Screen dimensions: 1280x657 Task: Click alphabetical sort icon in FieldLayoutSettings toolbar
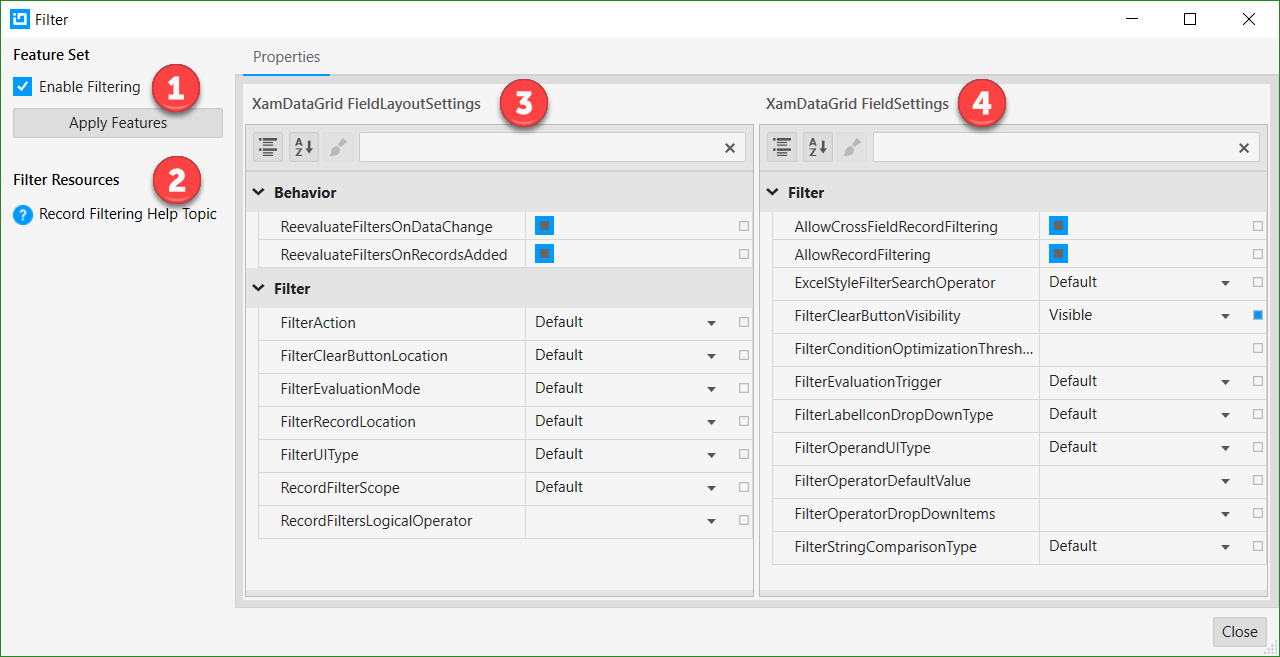(x=303, y=148)
